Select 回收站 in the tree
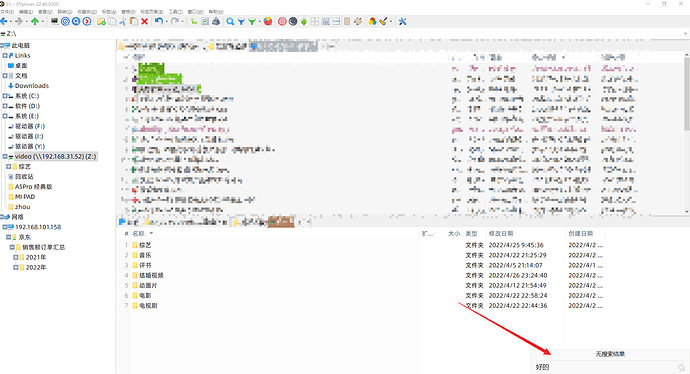This screenshot has height=374, width=690. pyautogui.click(x=24, y=176)
